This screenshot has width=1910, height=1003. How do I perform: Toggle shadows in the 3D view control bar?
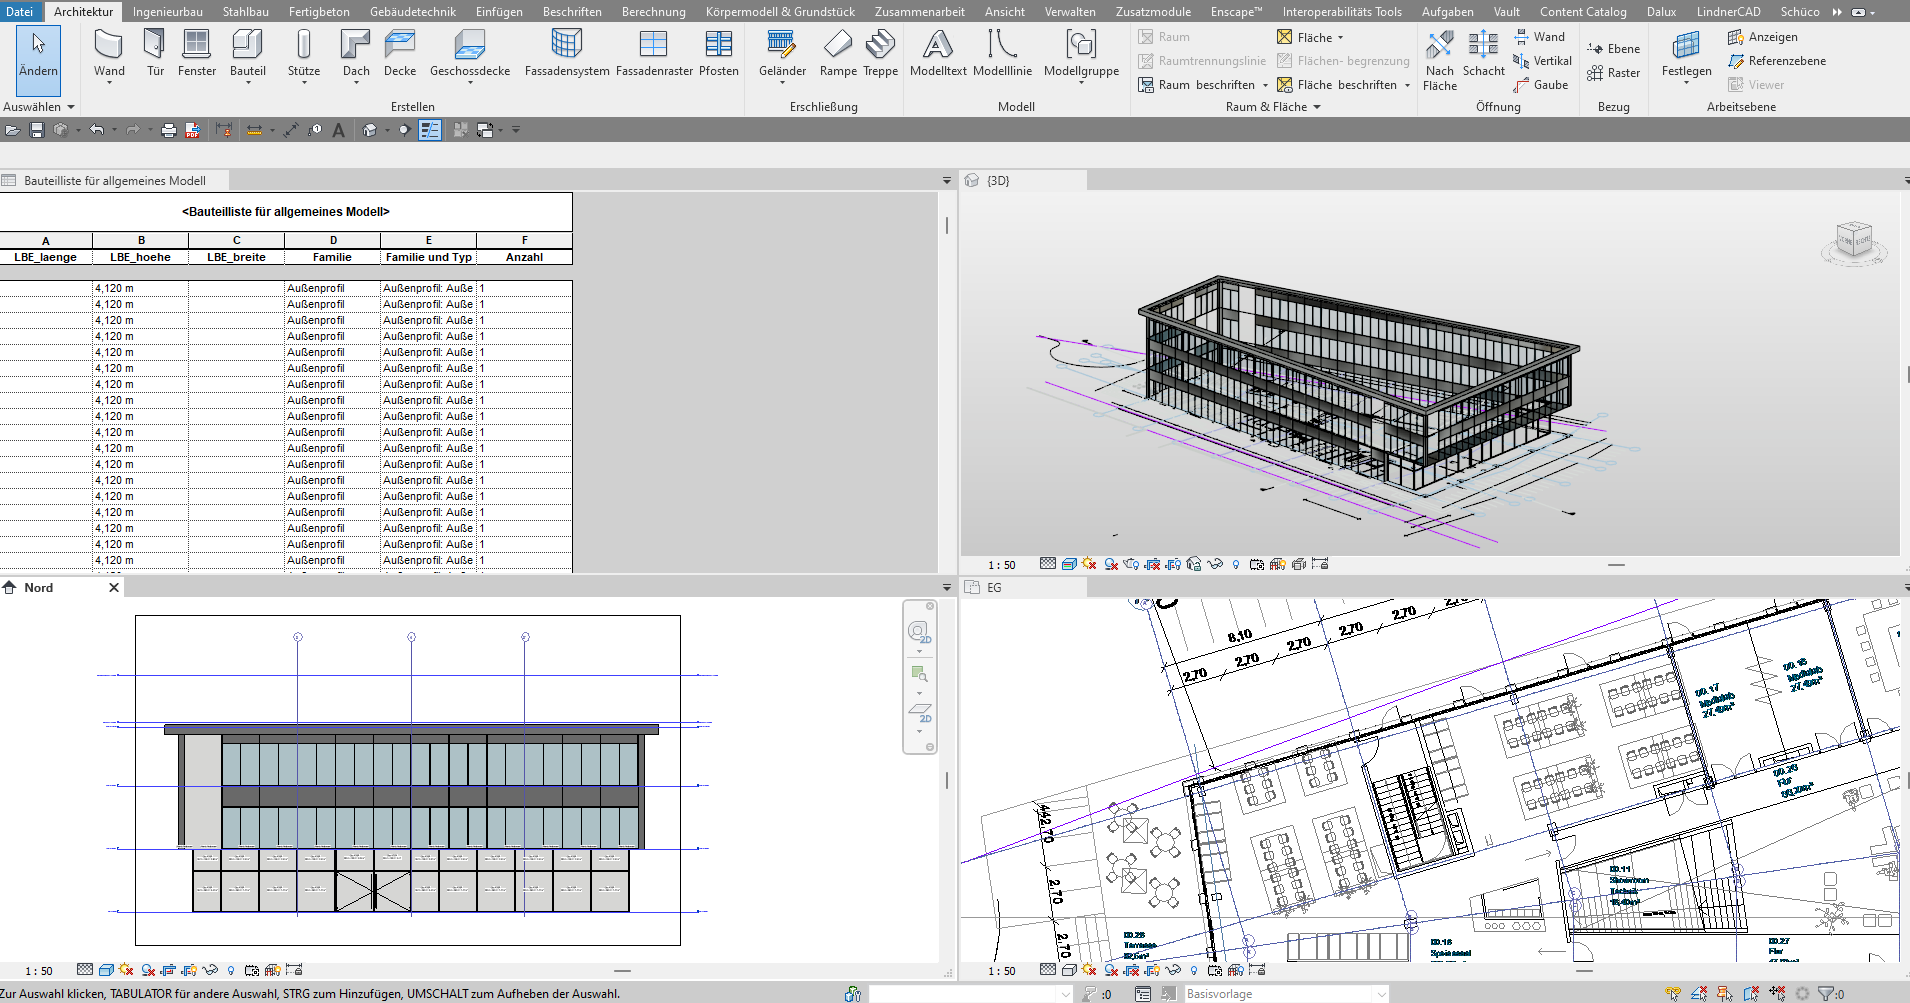pos(1111,564)
